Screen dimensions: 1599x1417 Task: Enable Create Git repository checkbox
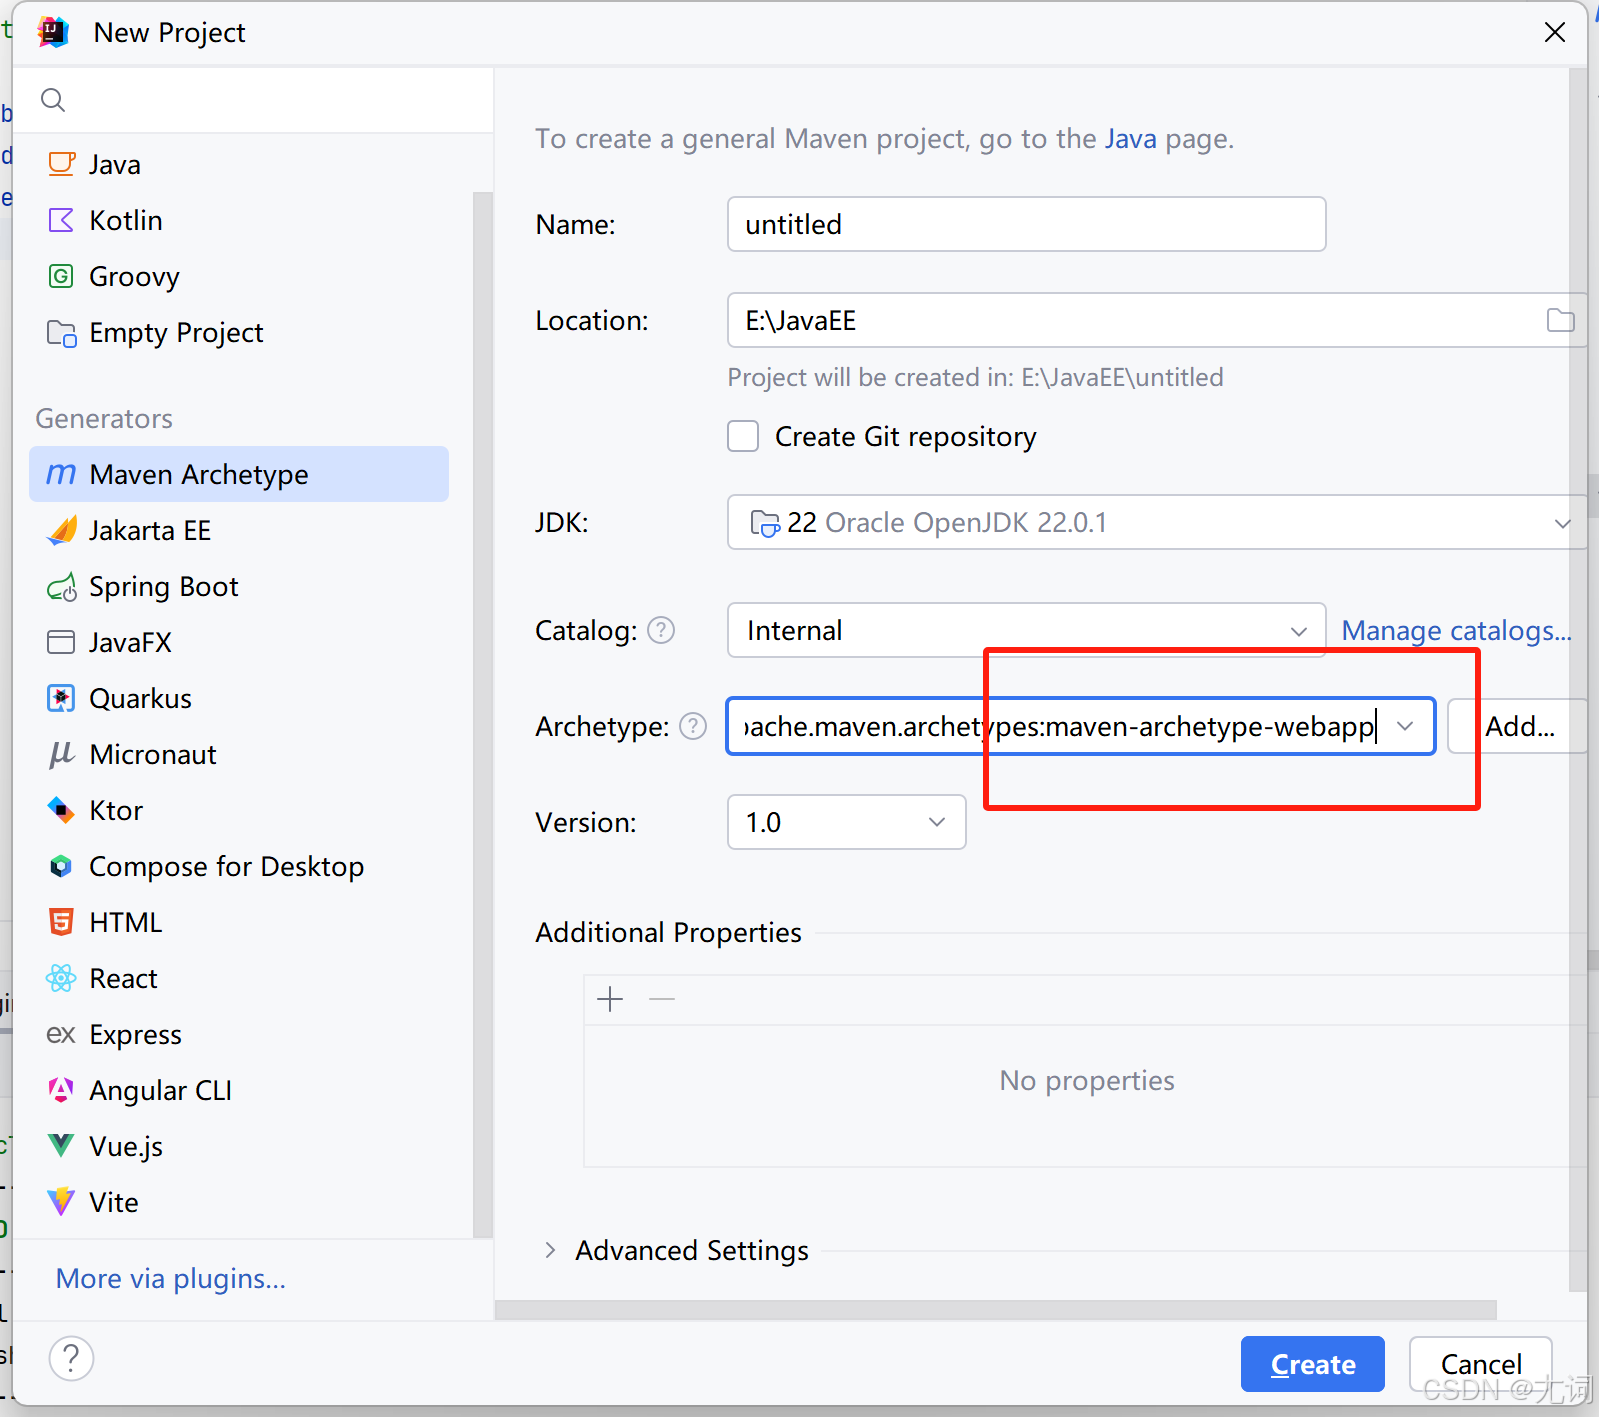click(743, 436)
